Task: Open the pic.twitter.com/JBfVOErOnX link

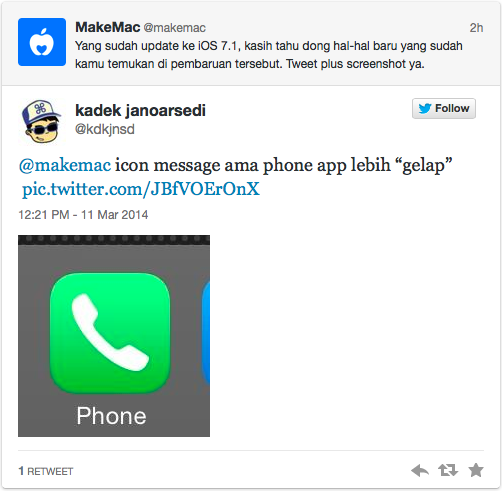Action: click(141, 189)
